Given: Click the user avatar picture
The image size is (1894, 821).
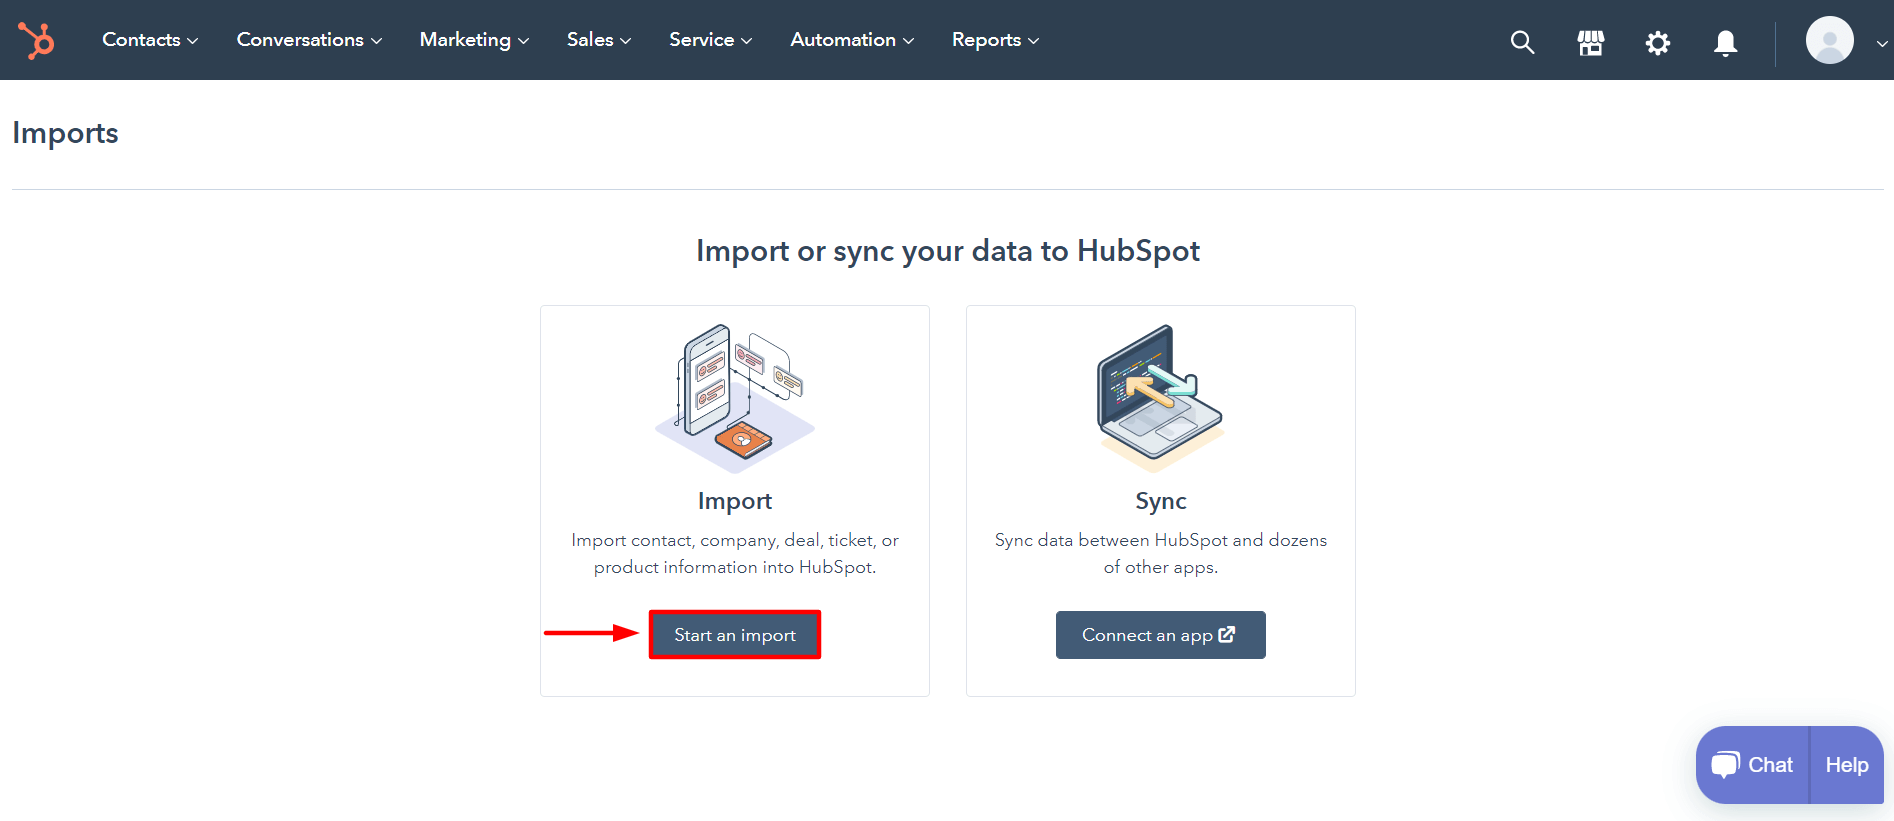Looking at the screenshot, I should 1830,41.
